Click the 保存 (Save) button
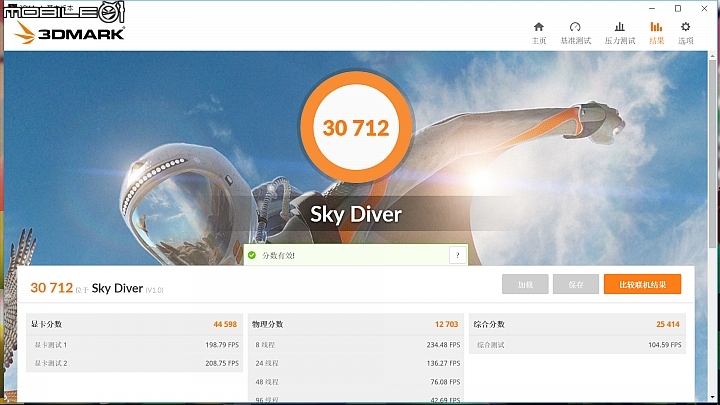Screen dimensions: 720x405 click(576, 284)
